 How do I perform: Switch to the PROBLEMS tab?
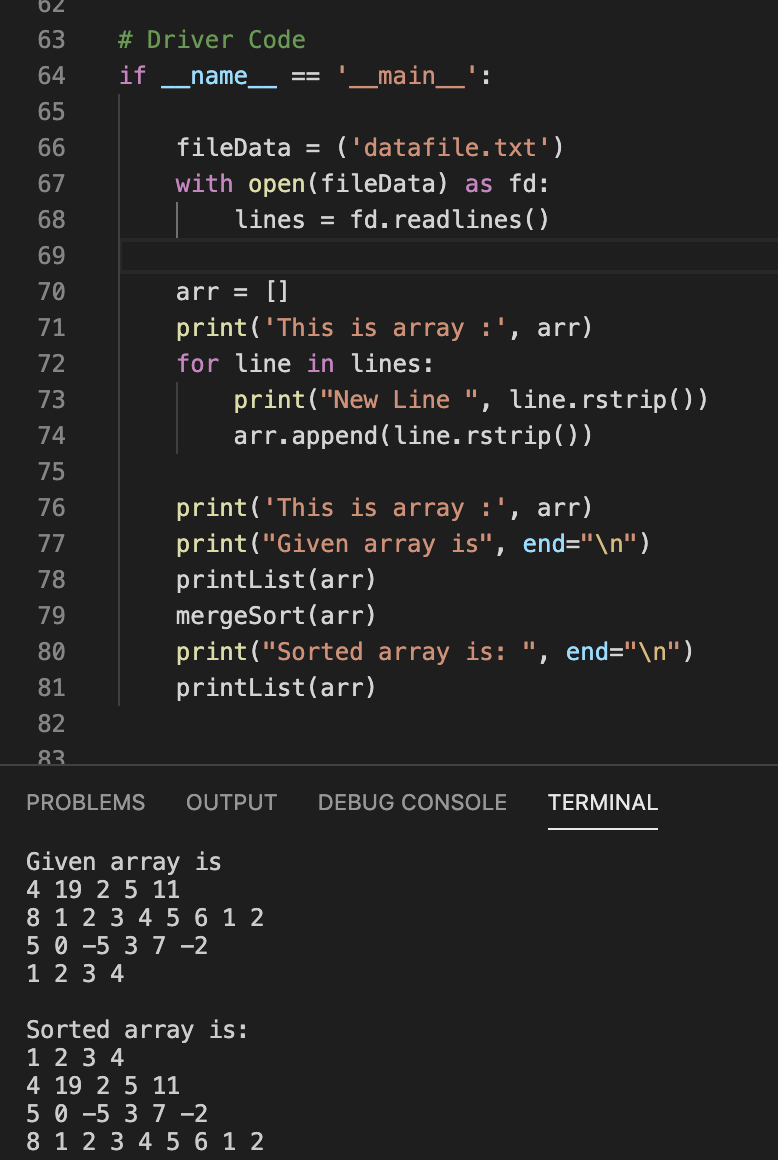click(x=85, y=802)
